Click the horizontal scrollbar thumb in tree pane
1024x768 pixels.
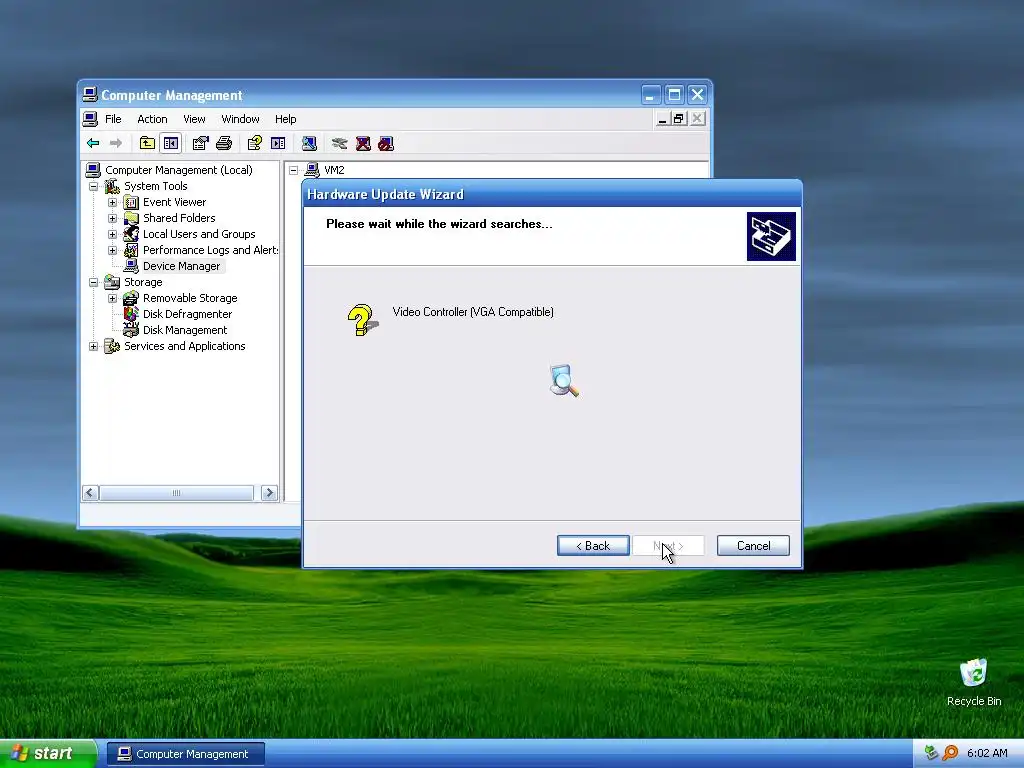coord(176,493)
